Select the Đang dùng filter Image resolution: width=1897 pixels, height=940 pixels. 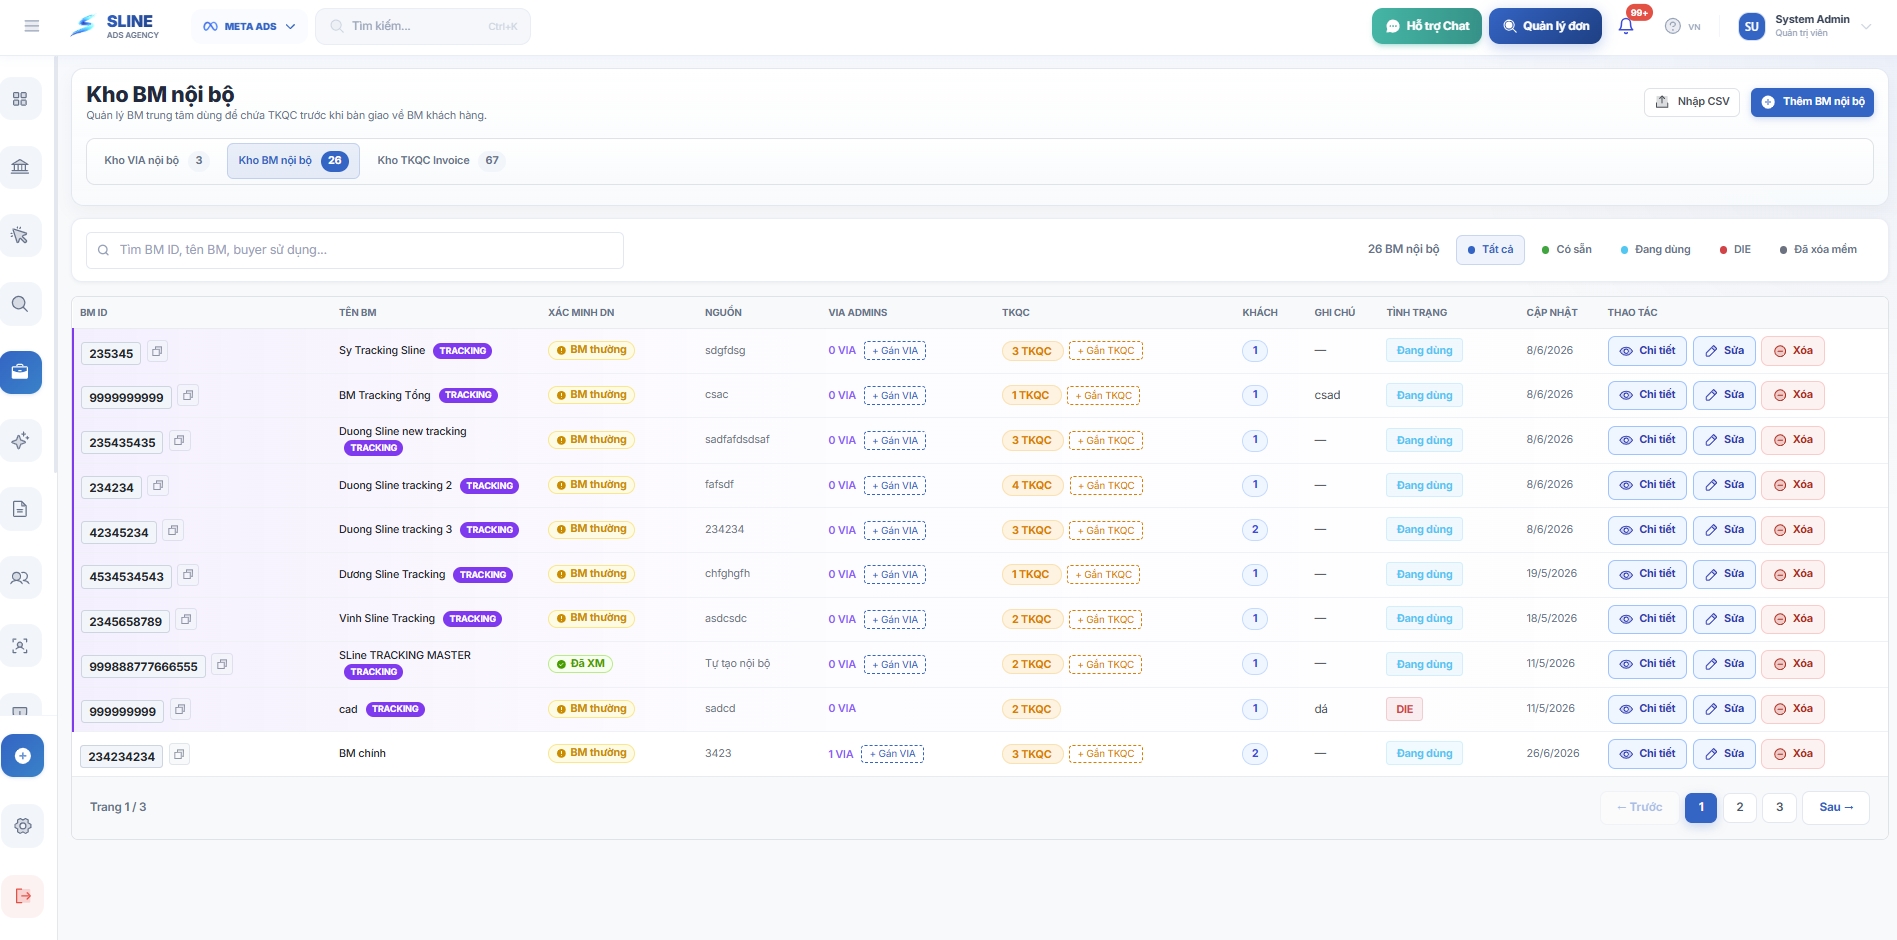point(1655,250)
